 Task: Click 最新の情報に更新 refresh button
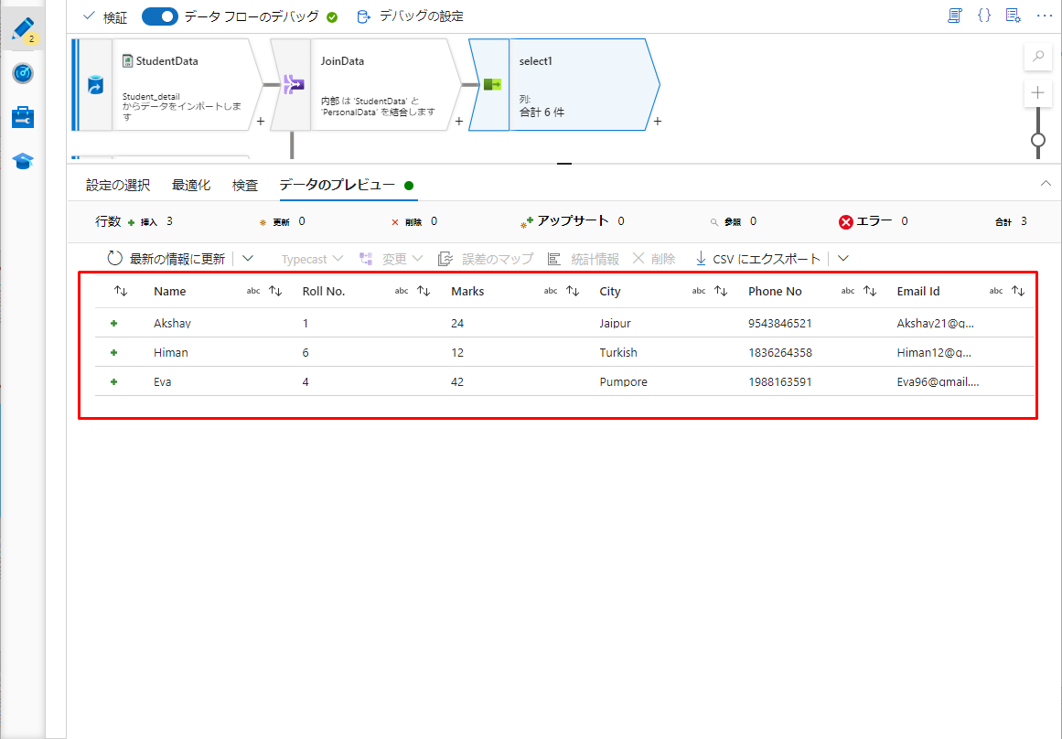click(166, 259)
